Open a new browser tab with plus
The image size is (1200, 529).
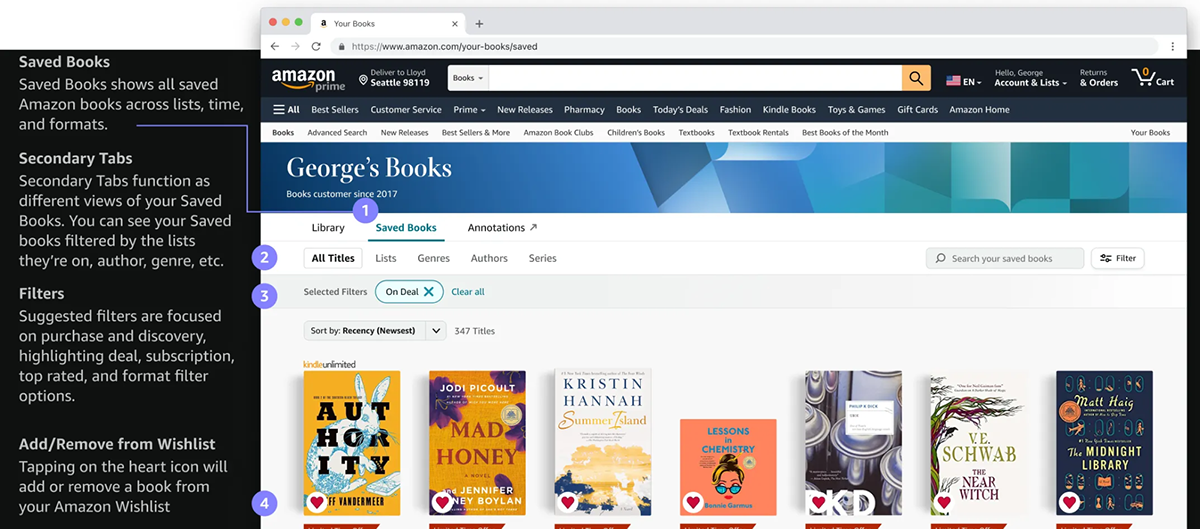(x=479, y=23)
